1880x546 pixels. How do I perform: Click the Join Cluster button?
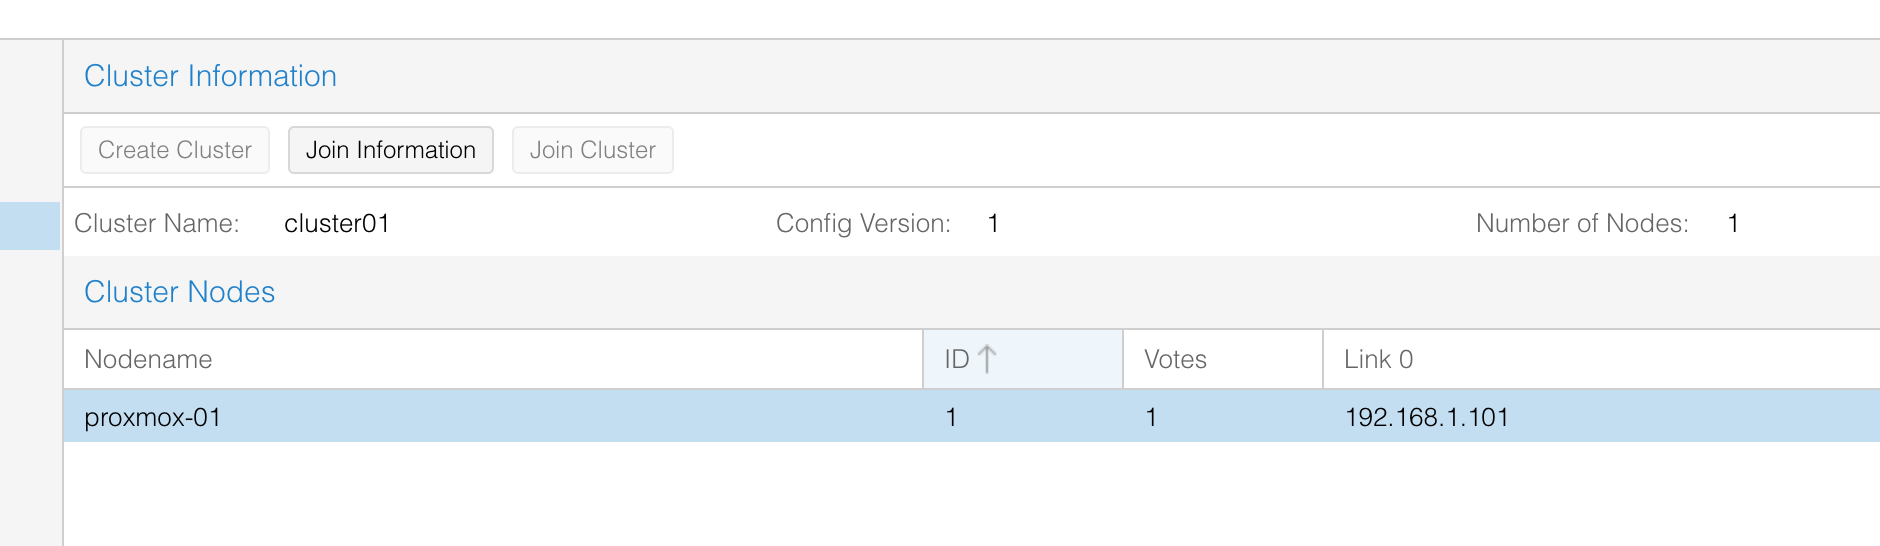point(592,150)
